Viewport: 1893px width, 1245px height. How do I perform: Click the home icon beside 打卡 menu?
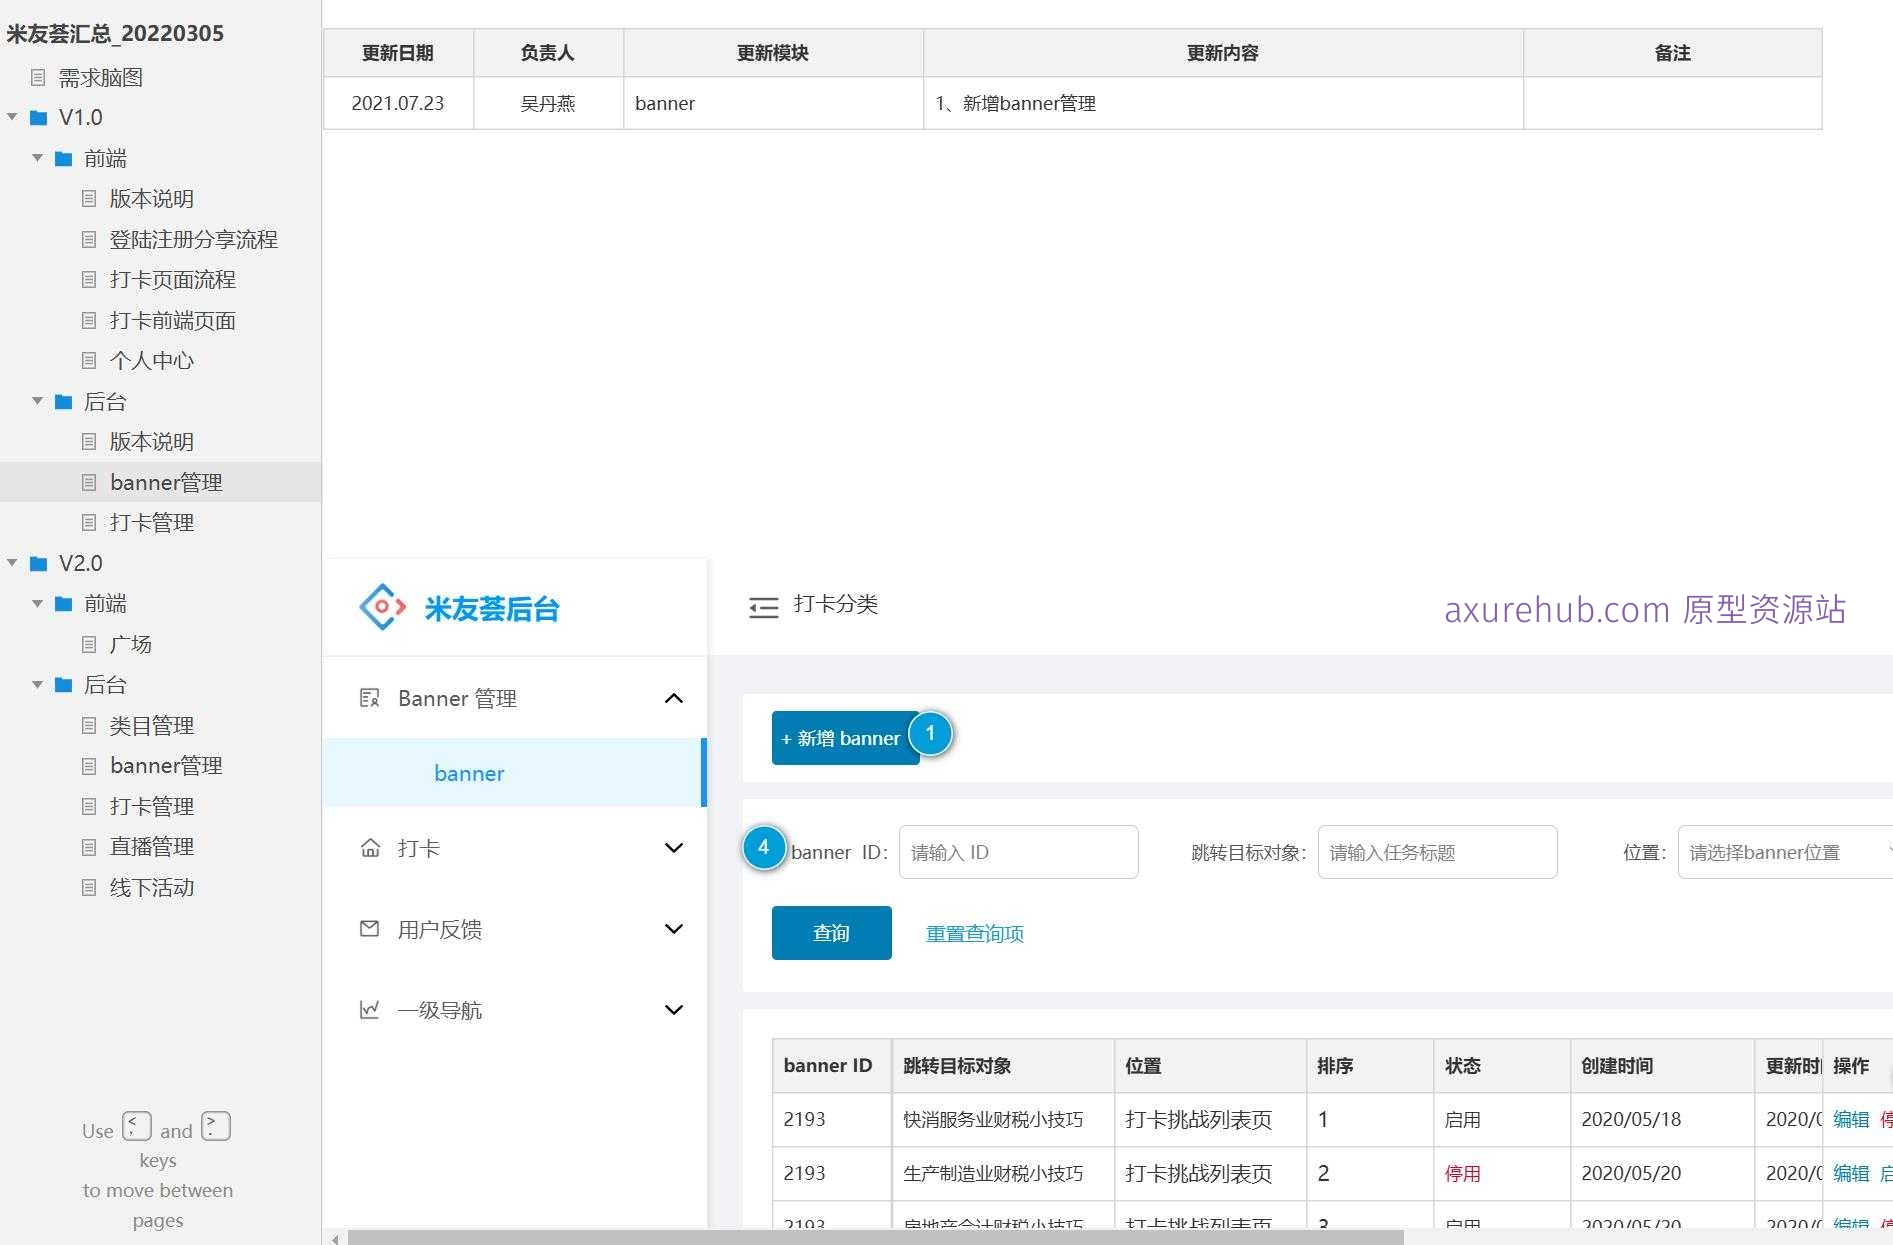click(370, 847)
